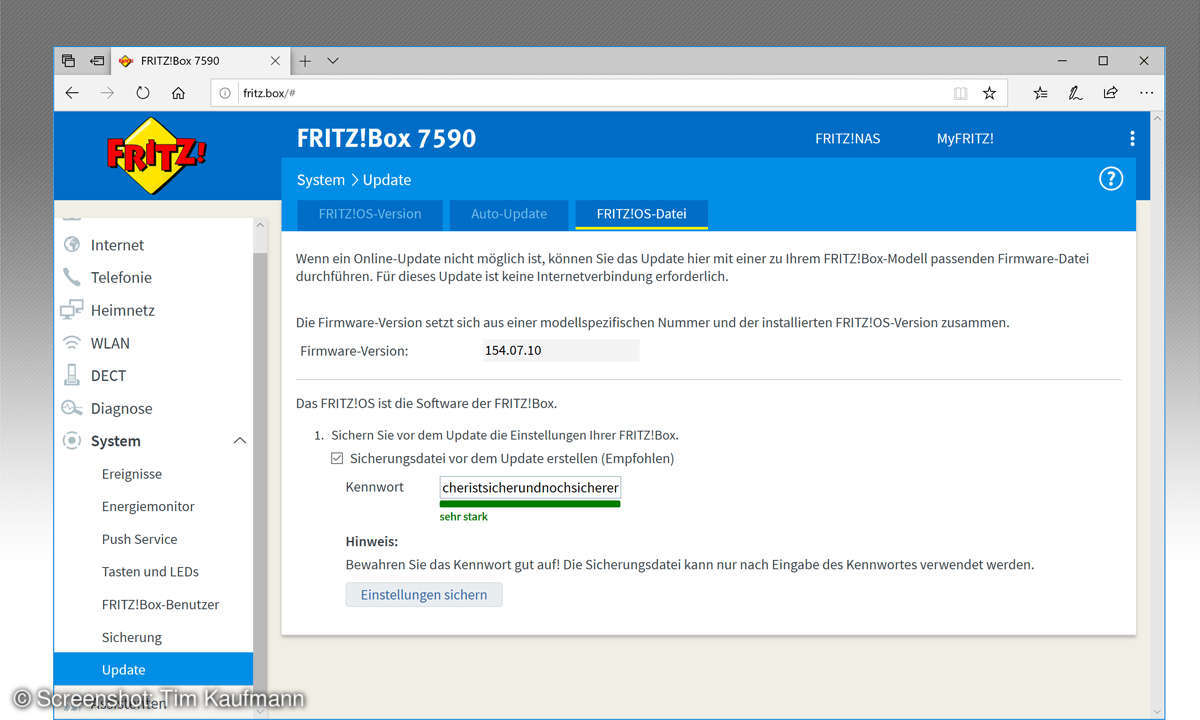Open Heimnetz in the sidebar
Screen dimensions: 1200x720
click(x=122, y=310)
